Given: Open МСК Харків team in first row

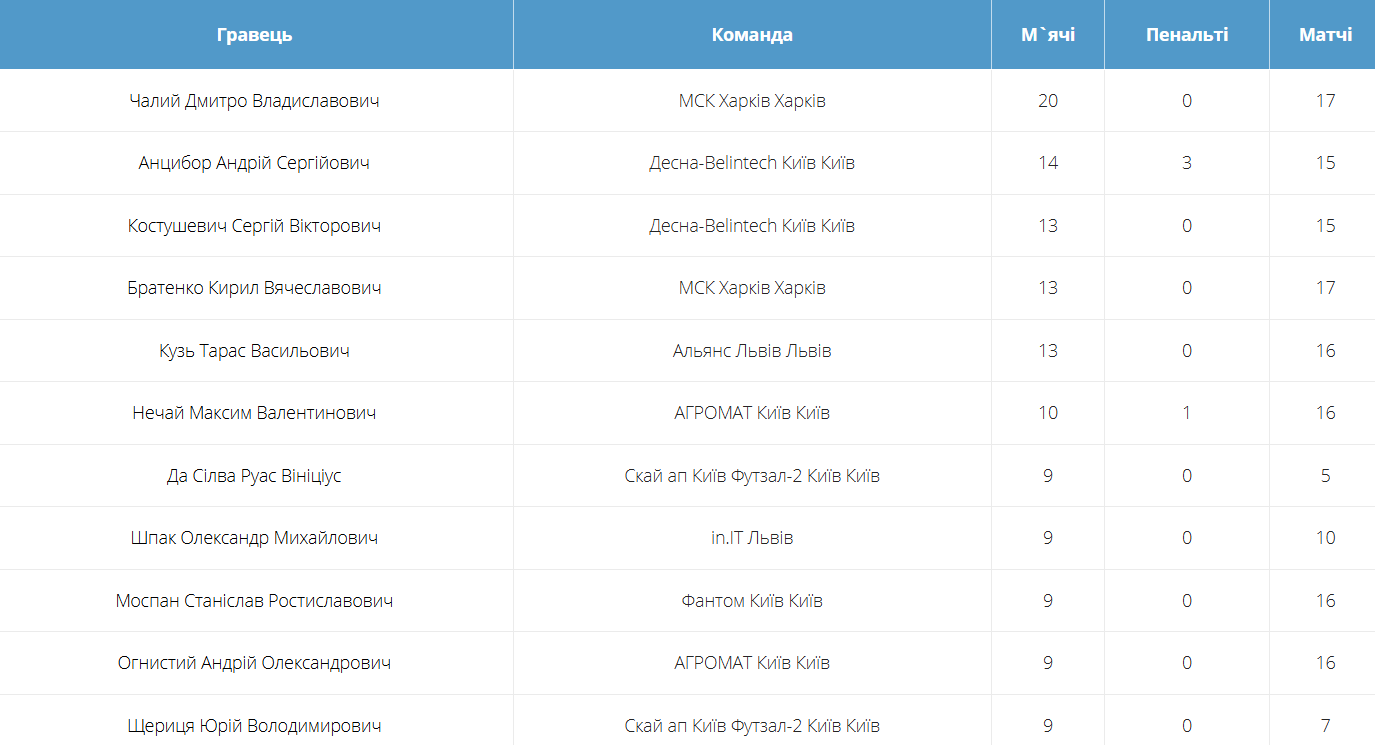Looking at the screenshot, I should click(752, 101).
